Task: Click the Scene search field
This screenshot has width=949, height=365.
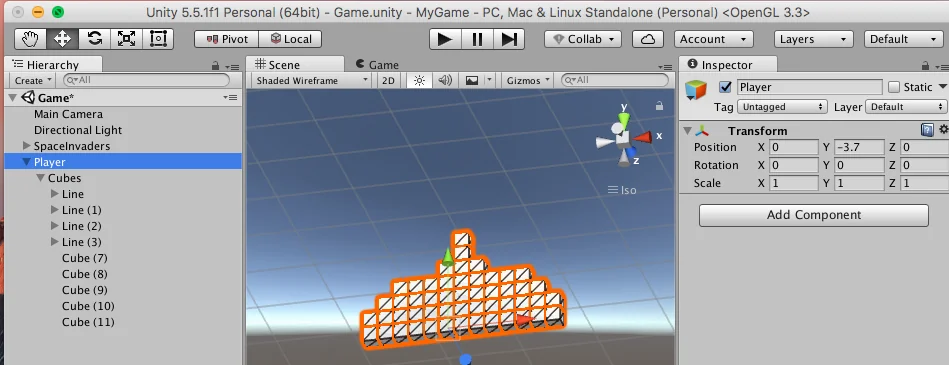Action: tap(614, 80)
